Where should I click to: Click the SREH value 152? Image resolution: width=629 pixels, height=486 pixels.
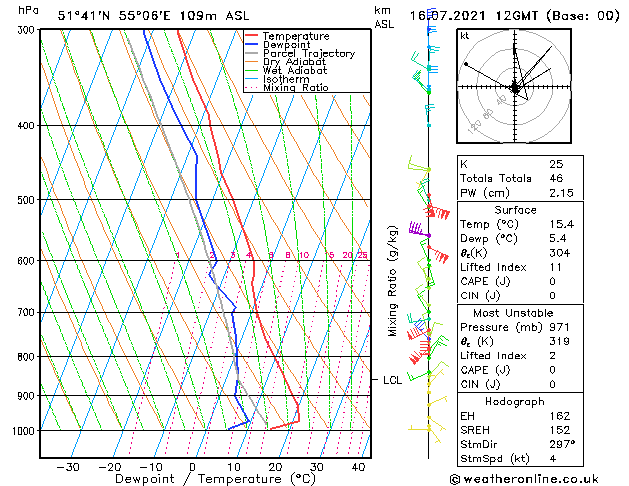[x=560, y=430]
